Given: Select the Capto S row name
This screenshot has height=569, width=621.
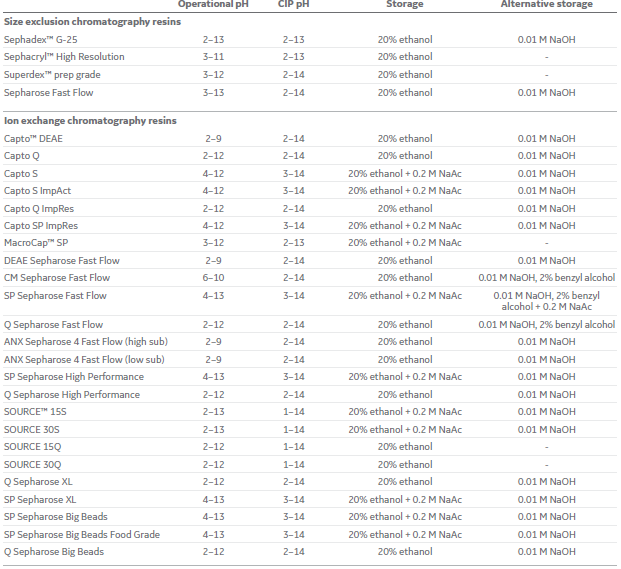Looking at the screenshot, I should (21, 173).
